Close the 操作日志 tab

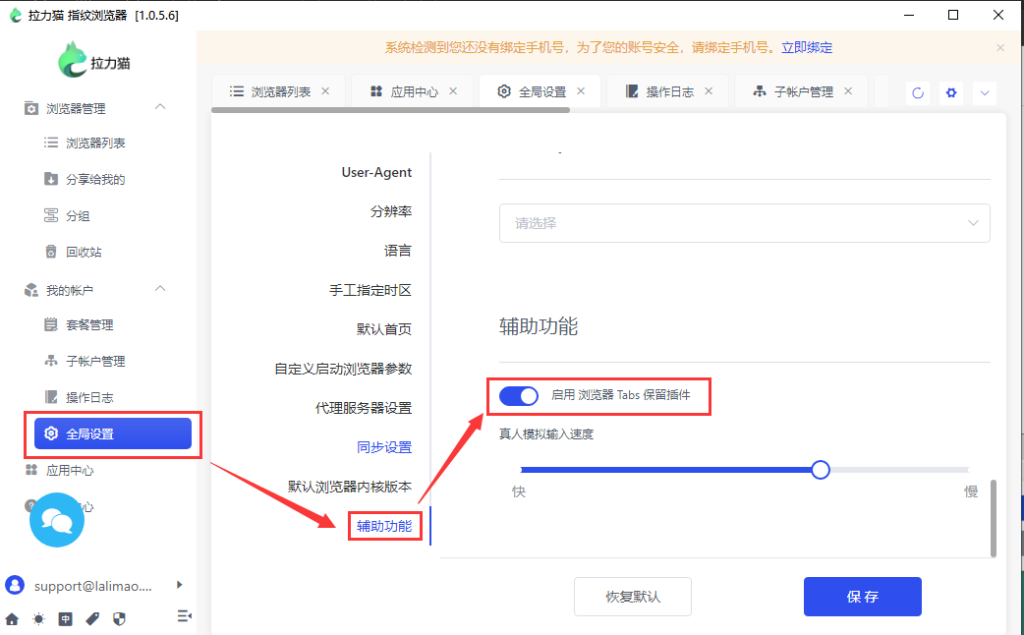(x=709, y=91)
